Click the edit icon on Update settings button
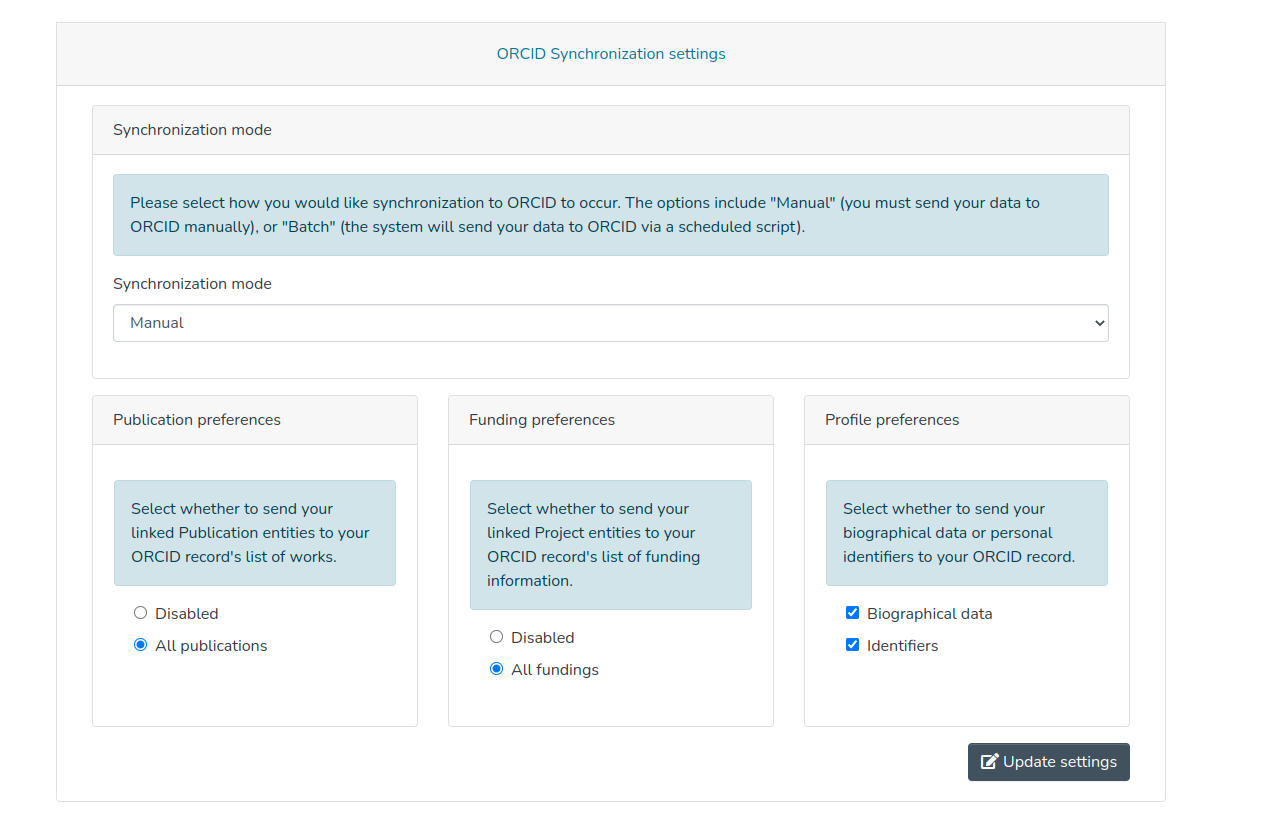Screen dimensions: 1284x838 (x=989, y=762)
